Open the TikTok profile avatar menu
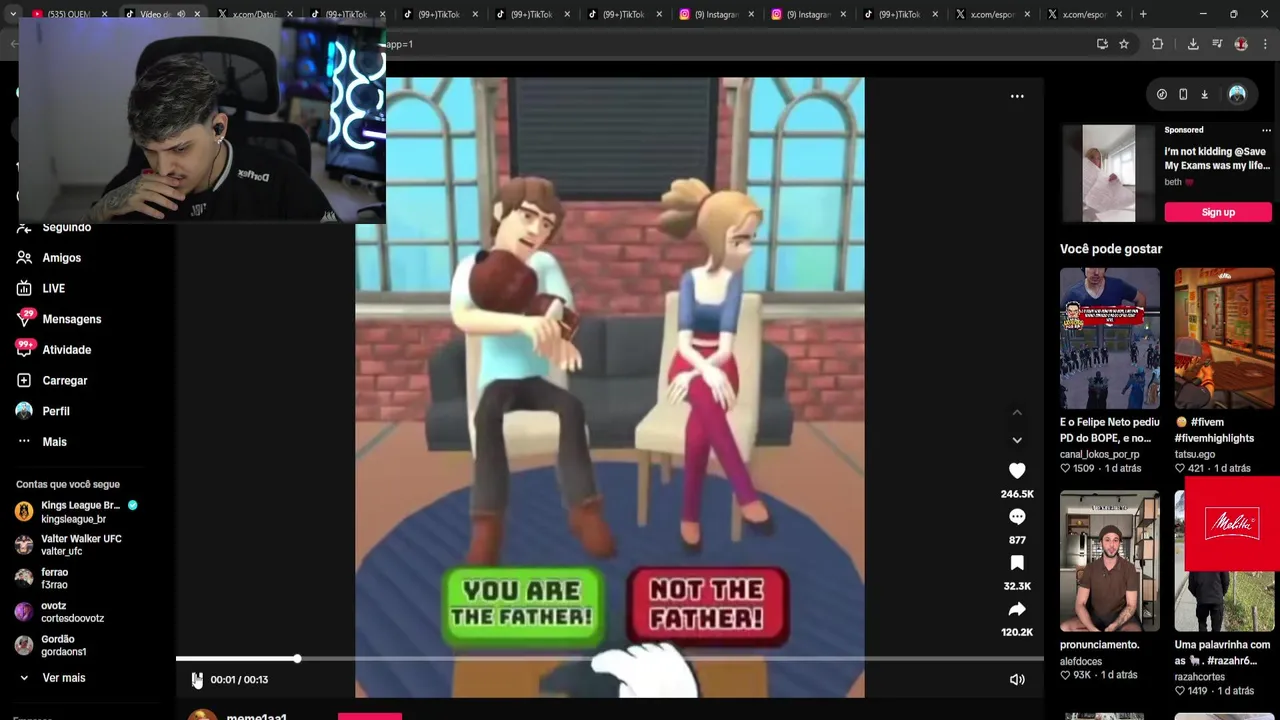 click(1237, 94)
